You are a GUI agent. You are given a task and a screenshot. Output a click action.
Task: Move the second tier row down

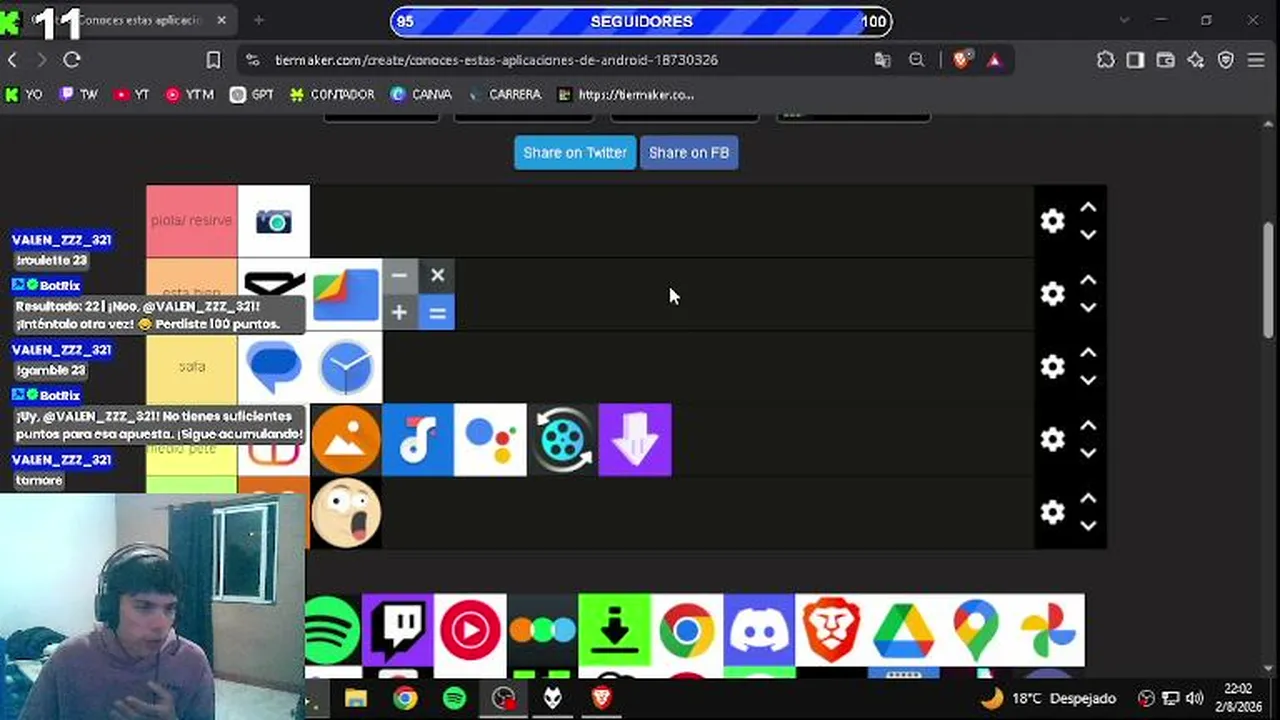(x=1088, y=308)
